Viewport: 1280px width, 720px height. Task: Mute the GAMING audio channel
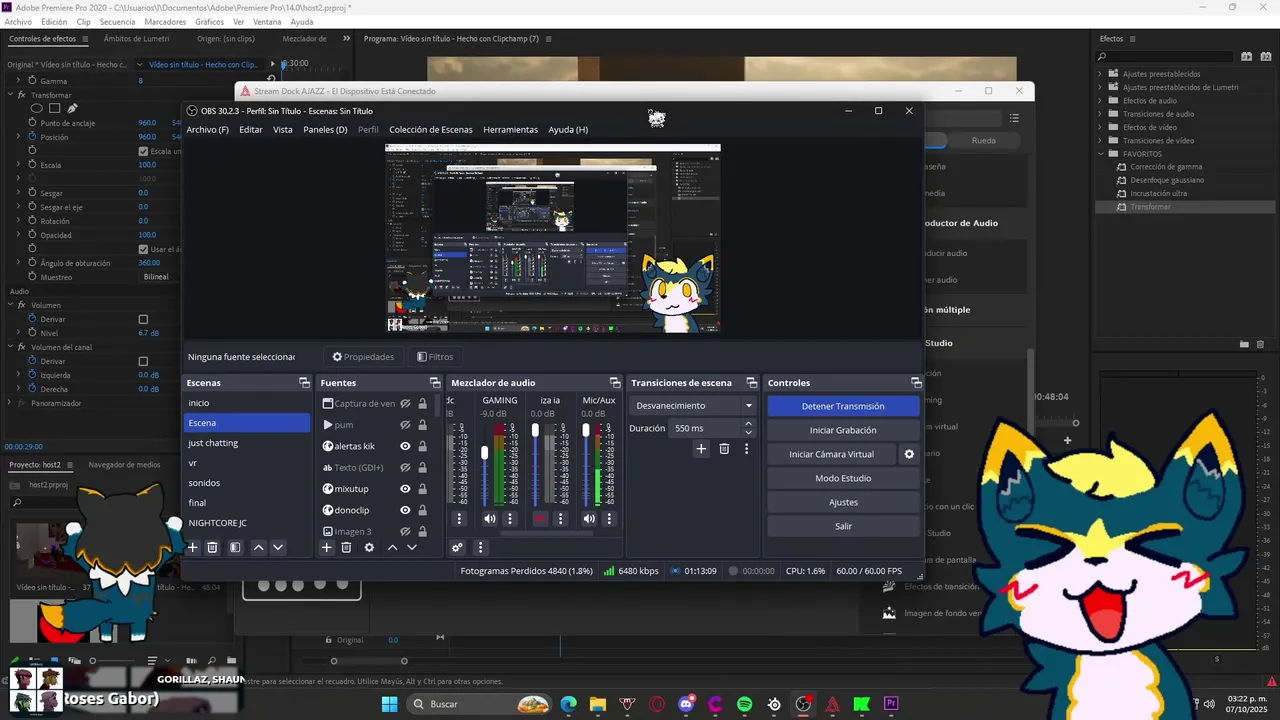point(489,518)
